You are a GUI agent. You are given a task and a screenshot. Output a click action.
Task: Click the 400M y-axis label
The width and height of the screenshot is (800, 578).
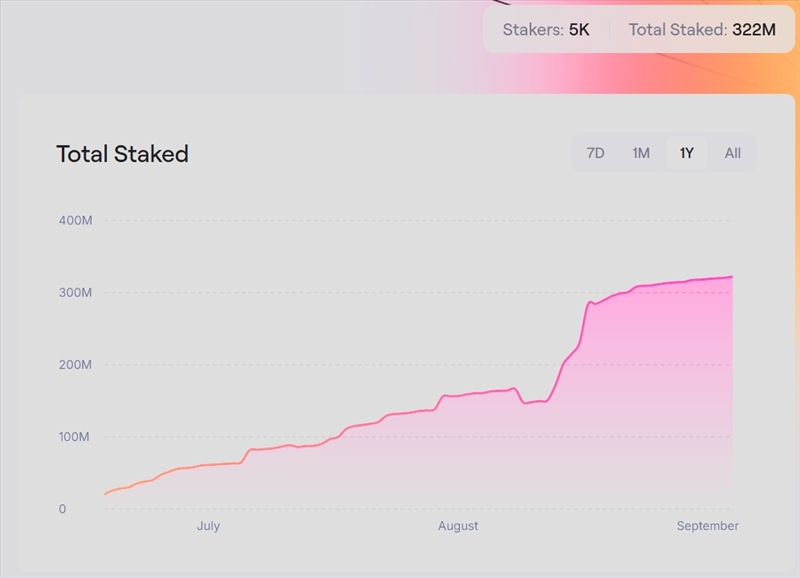(x=76, y=220)
